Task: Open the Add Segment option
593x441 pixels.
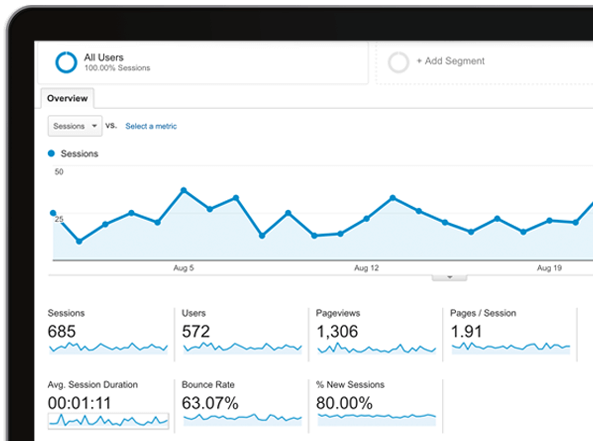Action: click(x=450, y=61)
